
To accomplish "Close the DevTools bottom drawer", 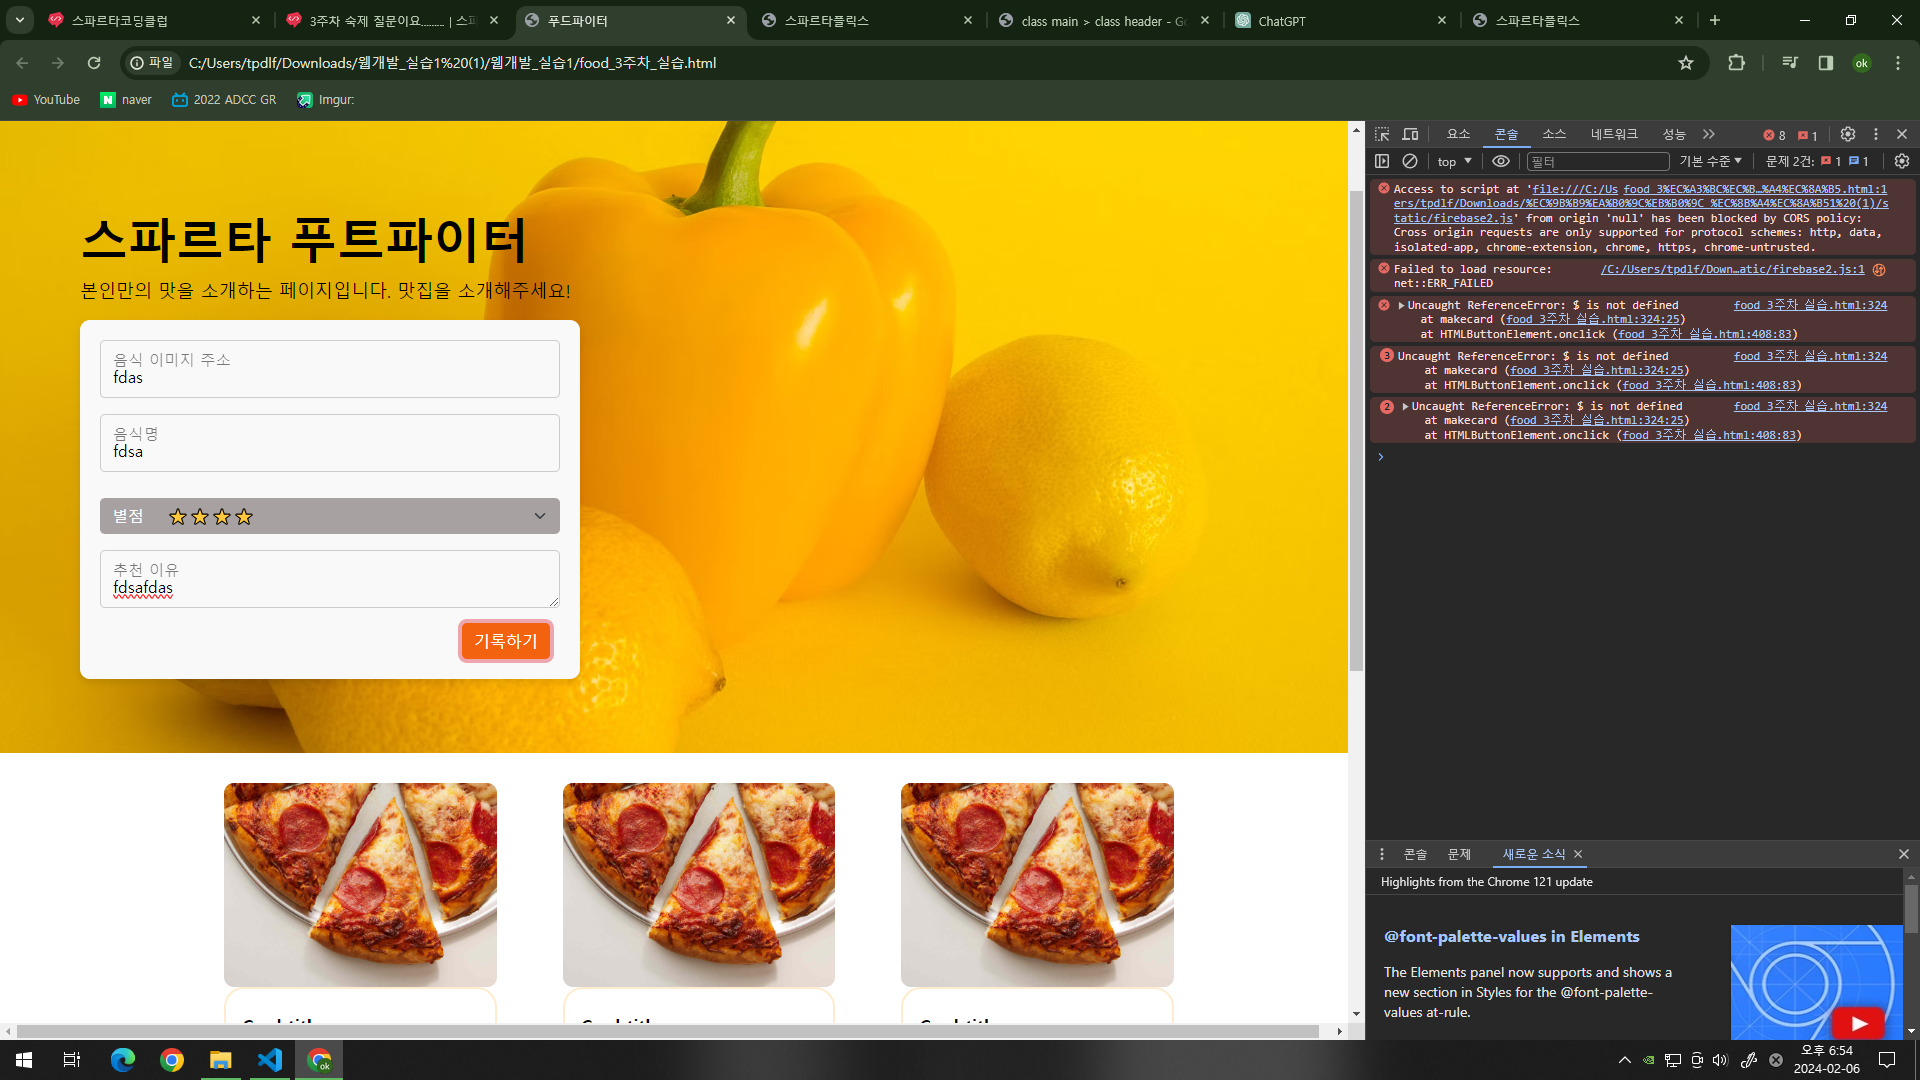I will tap(1904, 854).
